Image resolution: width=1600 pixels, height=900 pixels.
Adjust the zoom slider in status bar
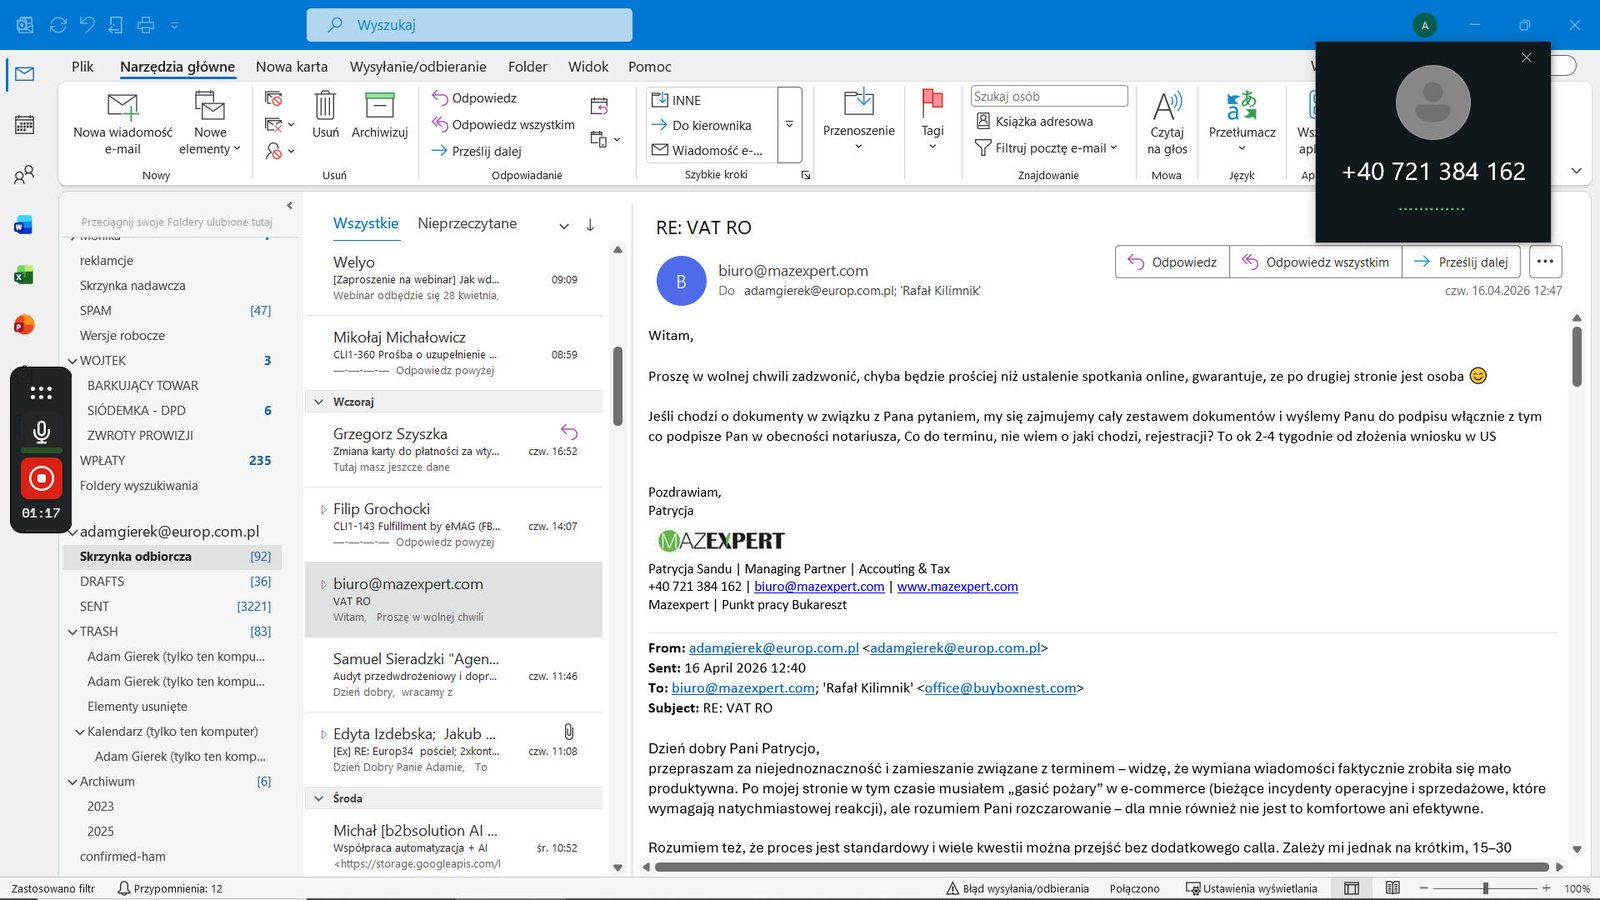(x=1485, y=888)
